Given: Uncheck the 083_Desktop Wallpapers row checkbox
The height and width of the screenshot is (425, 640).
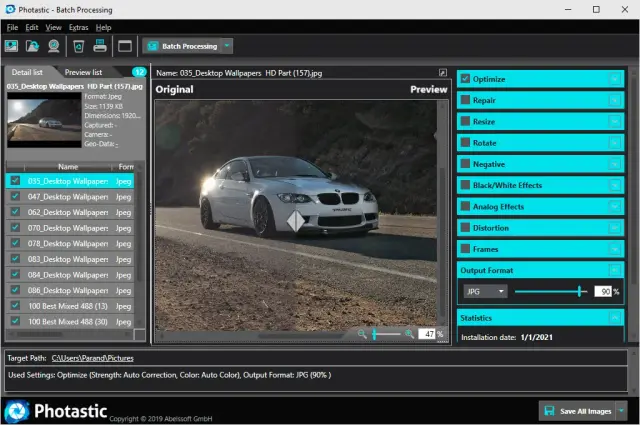Looking at the screenshot, I should click(x=15, y=259).
